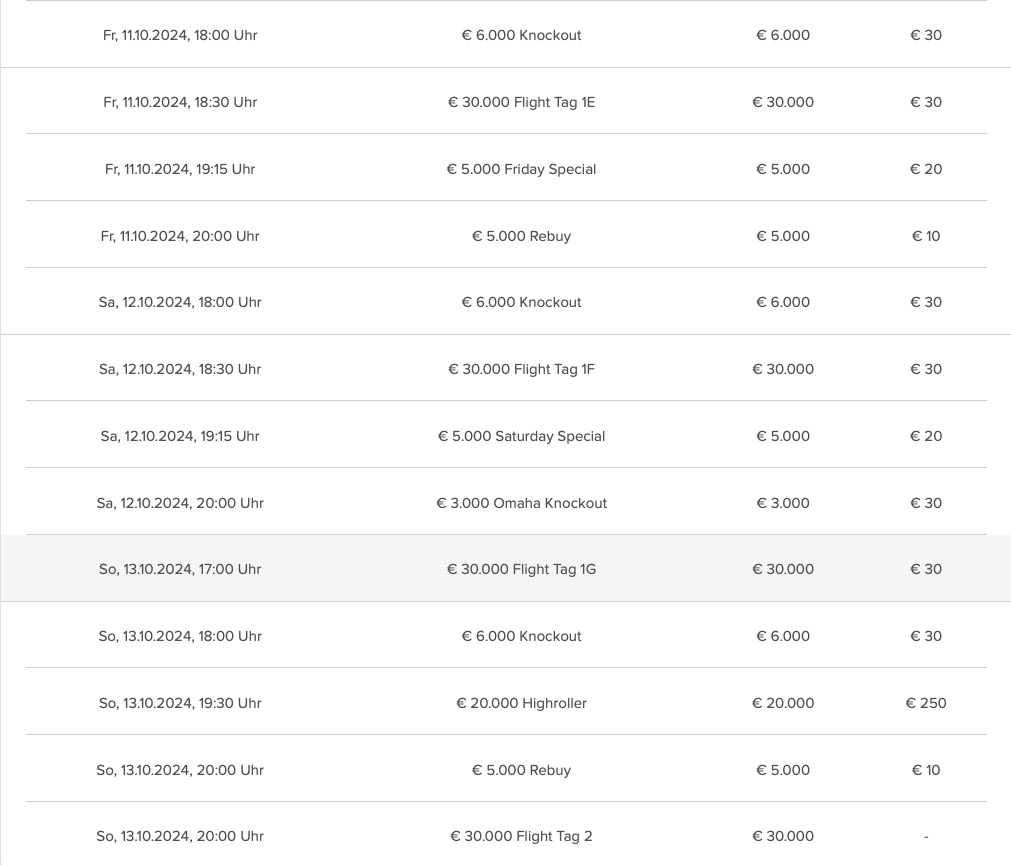Select the € 20.000 guarantee amount cell

coord(783,703)
